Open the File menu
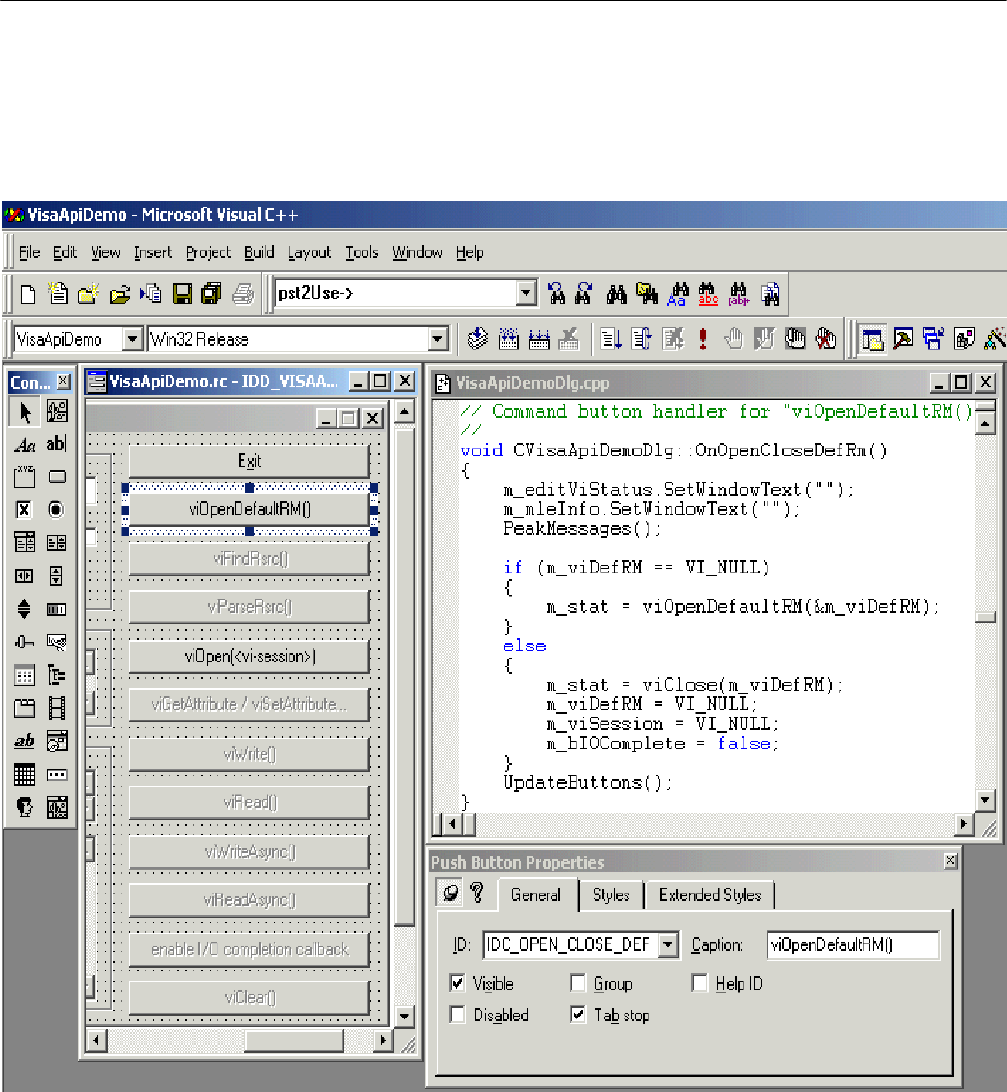The width and height of the screenshot is (1007, 1092). point(29,252)
